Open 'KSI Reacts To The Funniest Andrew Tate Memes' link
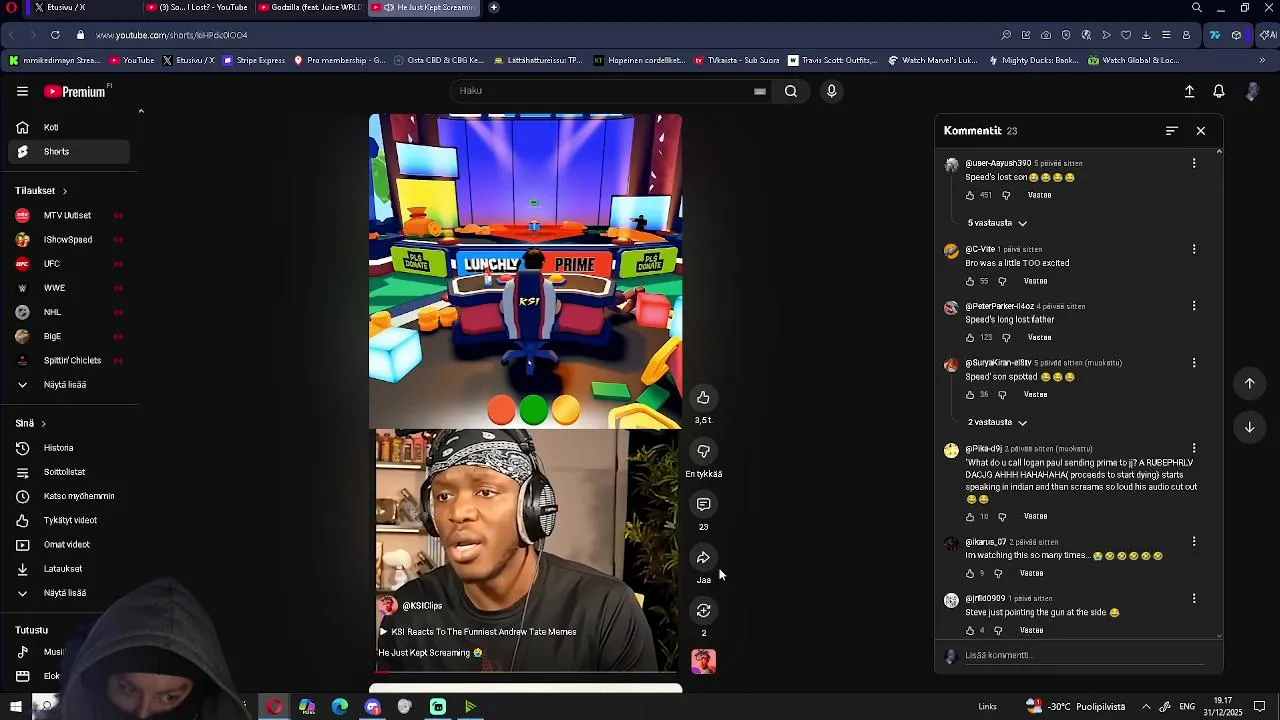This screenshot has height=720, width=1280. (477, 632)
